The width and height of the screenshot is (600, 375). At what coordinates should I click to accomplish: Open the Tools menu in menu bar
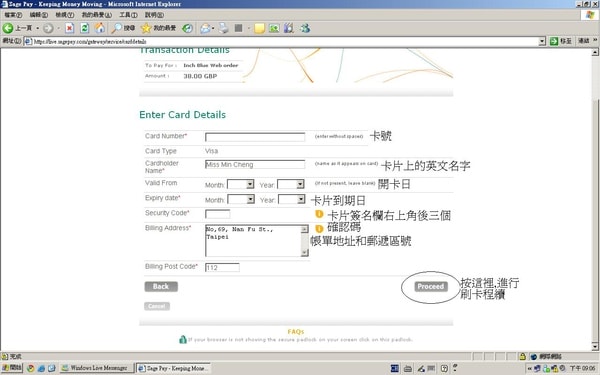pos(128,15)
